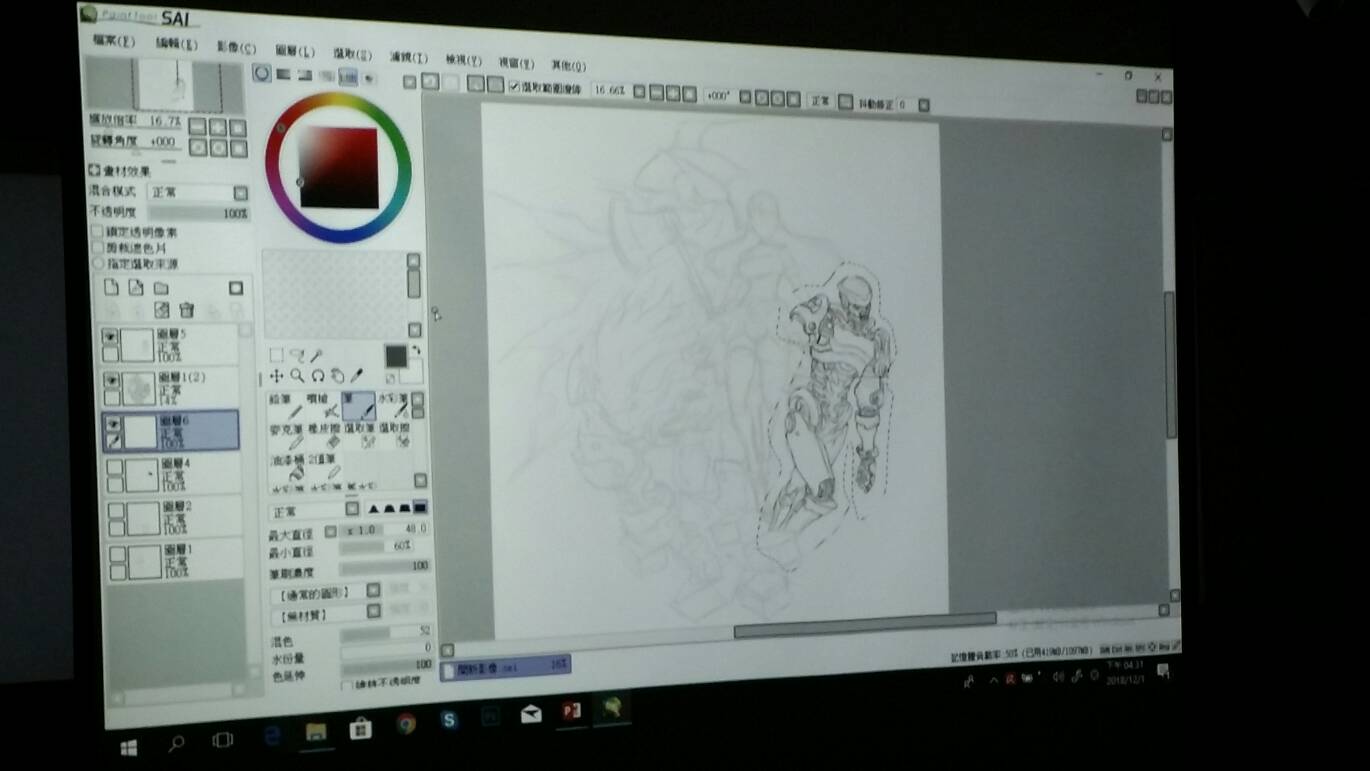Screen dimensions: 1370x771
Task: Select the flattest brush edge shape
Action: [x=420, y=508]
